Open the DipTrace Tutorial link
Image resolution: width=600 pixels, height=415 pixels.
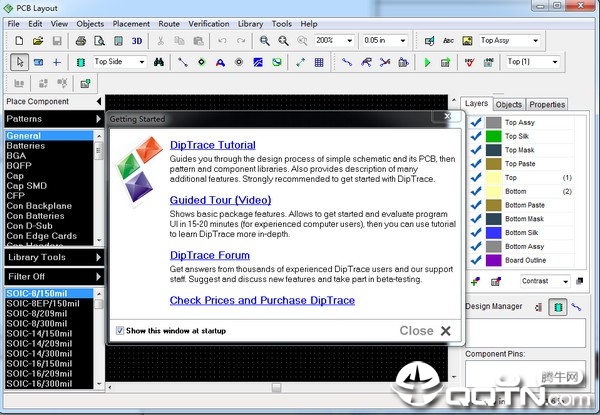click(213, 145)
